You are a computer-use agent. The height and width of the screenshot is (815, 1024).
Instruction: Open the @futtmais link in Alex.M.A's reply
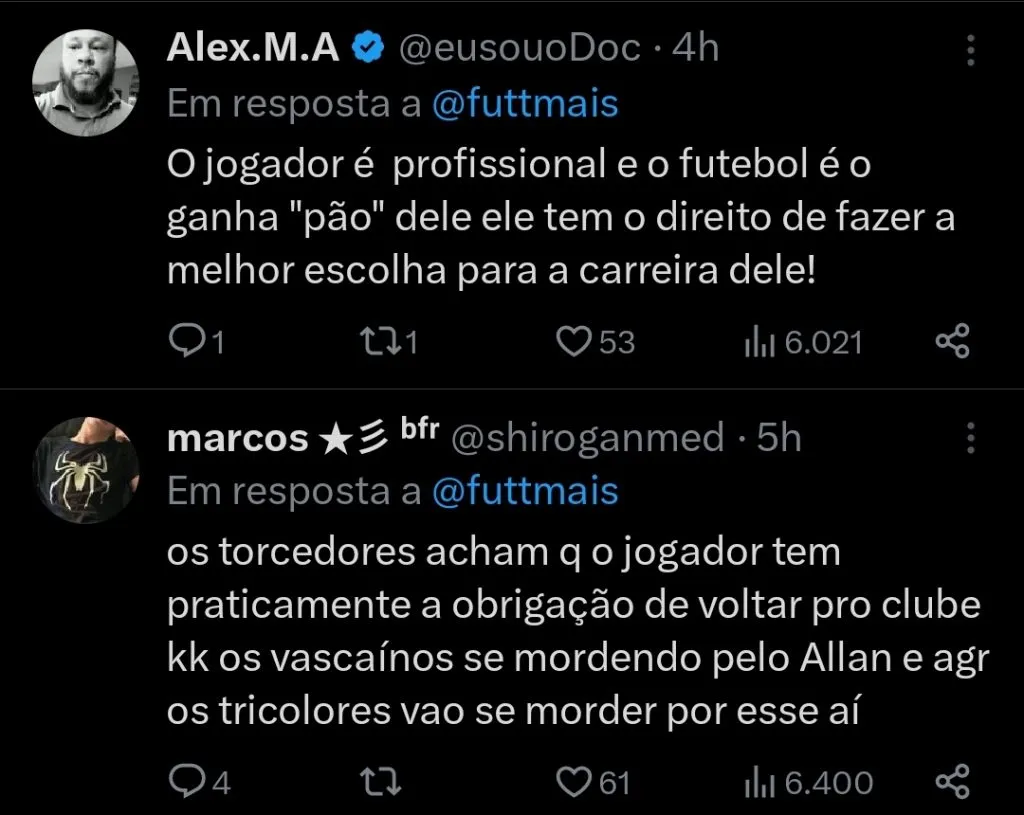(527, 102)
